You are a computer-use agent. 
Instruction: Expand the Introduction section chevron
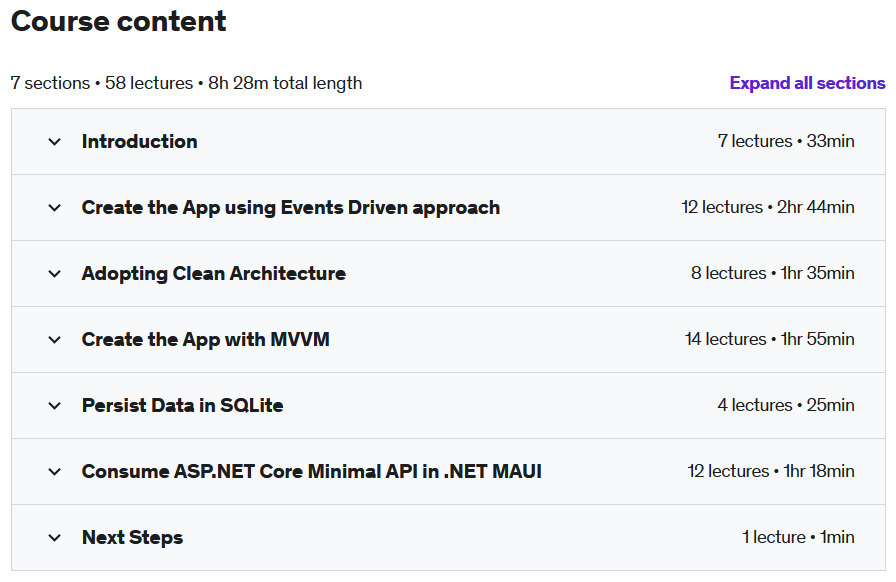54,142
